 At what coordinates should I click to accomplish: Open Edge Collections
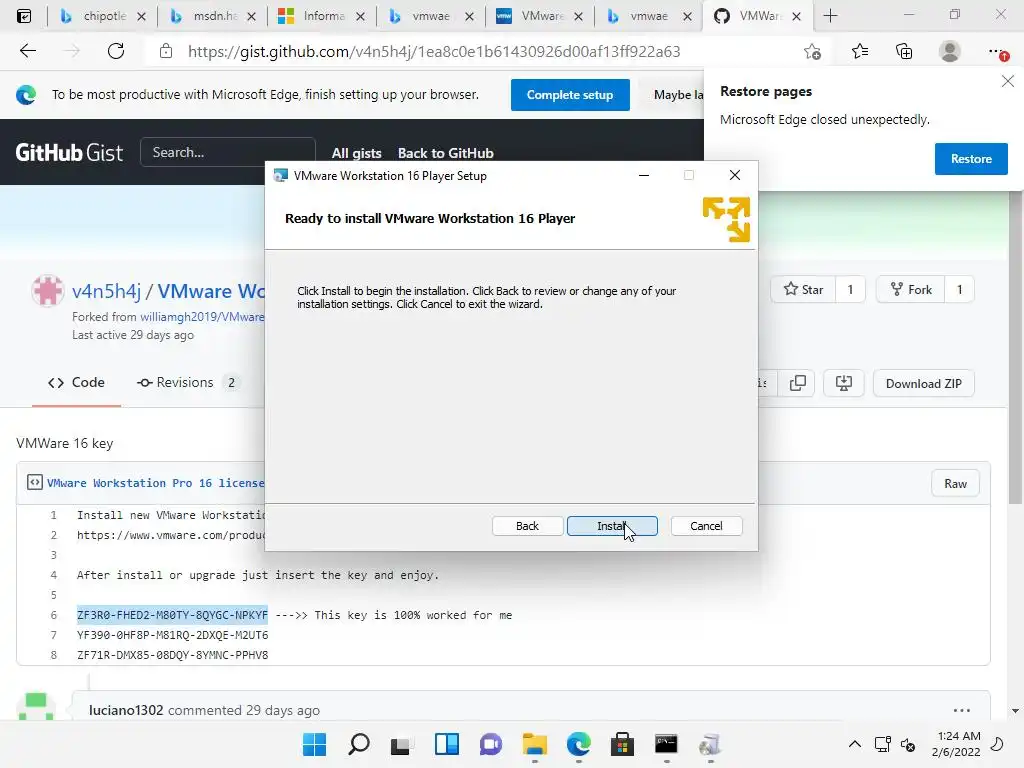pos(904,51)
